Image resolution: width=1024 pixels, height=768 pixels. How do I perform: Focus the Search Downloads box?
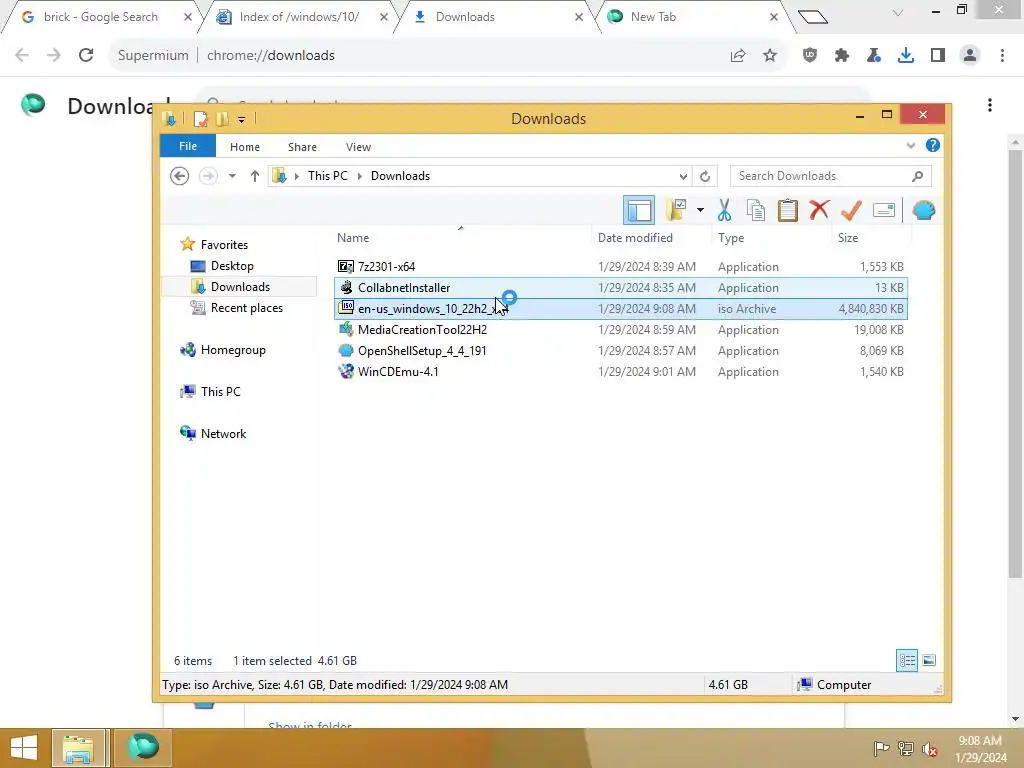pyautogui.click(x=830, y=176)
